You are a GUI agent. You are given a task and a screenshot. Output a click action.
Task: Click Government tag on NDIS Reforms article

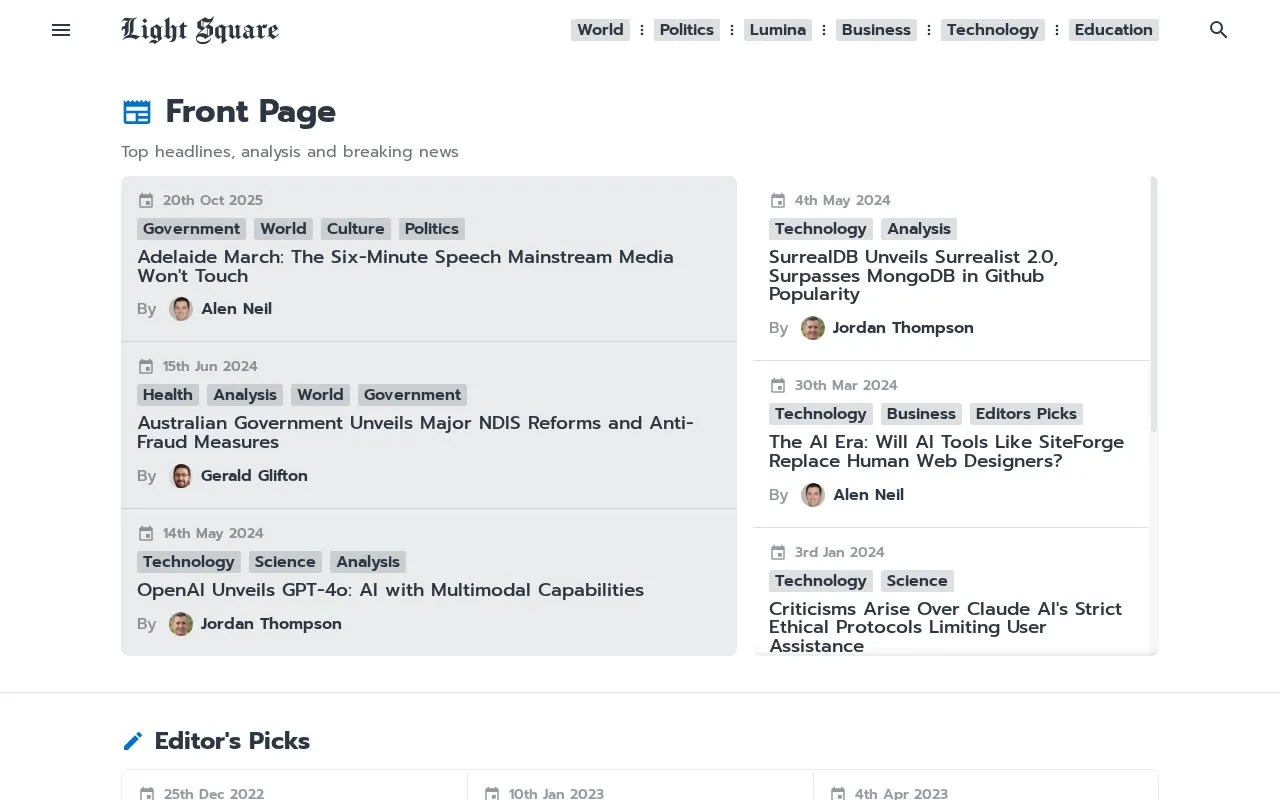point(412,395)
